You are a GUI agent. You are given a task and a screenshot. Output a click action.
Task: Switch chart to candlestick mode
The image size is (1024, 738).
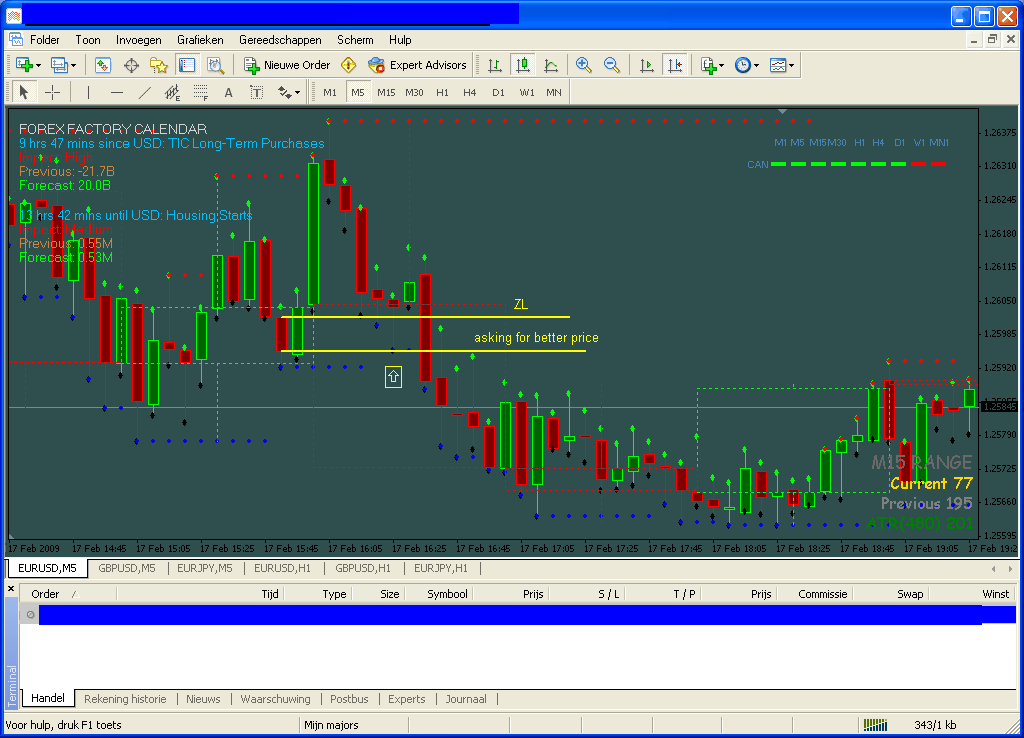click(x=522, y=65)
